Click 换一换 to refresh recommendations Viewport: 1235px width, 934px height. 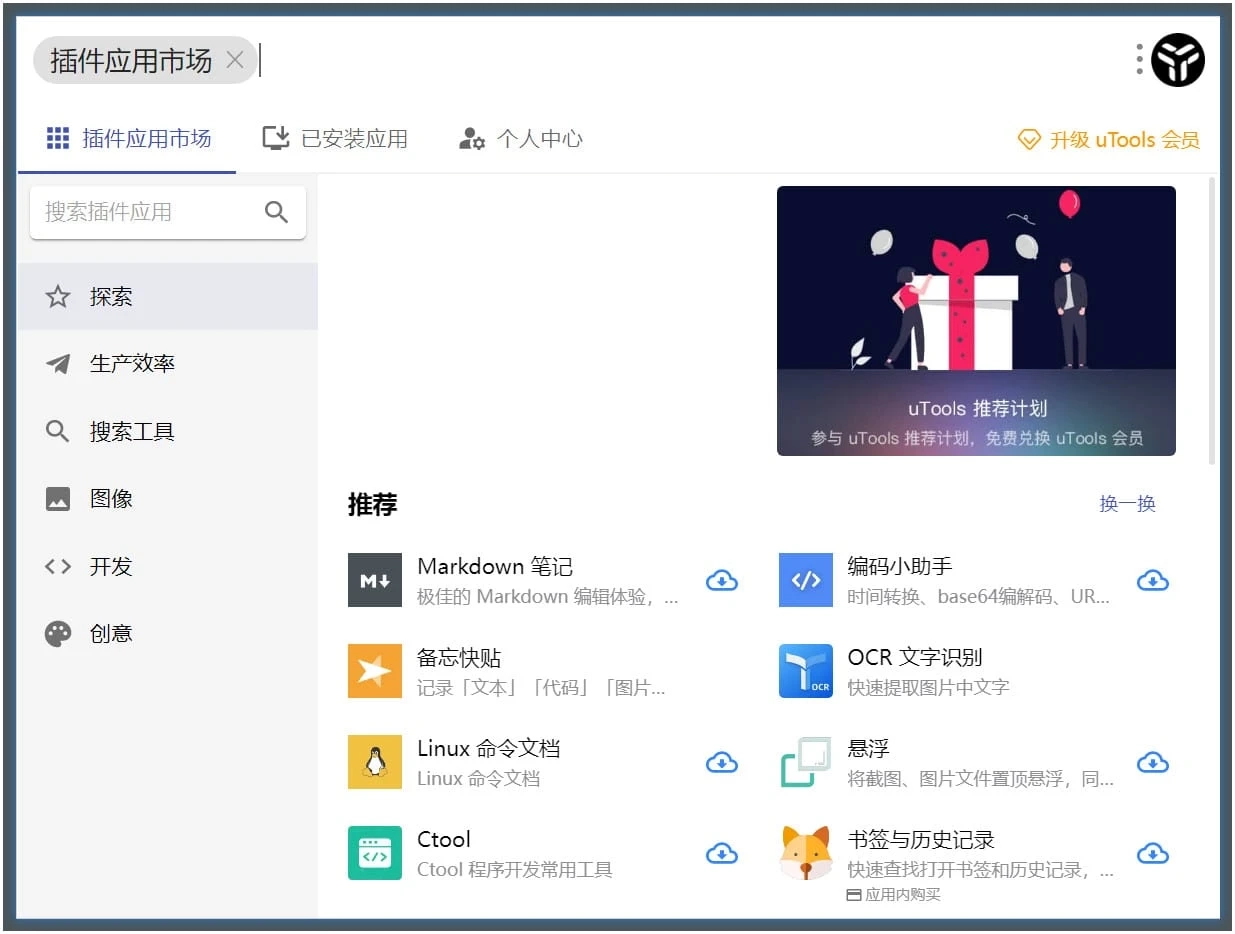pyautogui.click(x=1127, y=504)
